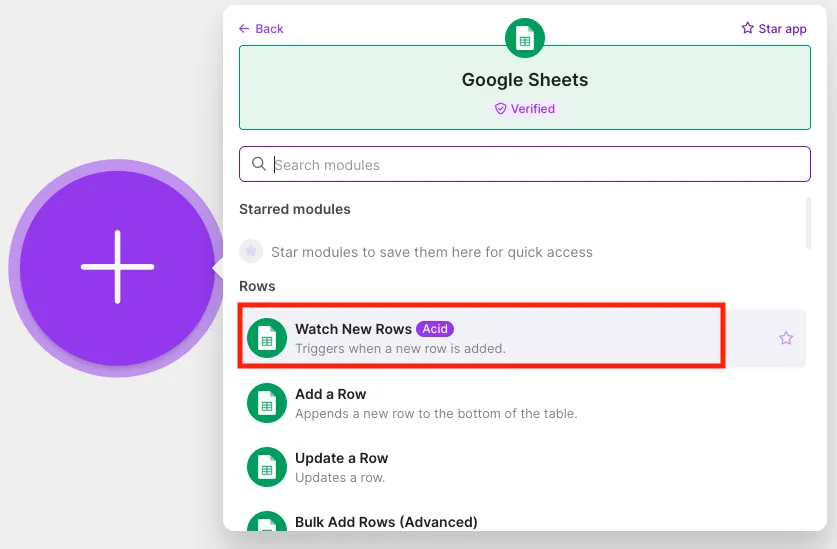Screen dimensions: 837x549
Task: Click the magnifier search icon
Action: [259, 164]
